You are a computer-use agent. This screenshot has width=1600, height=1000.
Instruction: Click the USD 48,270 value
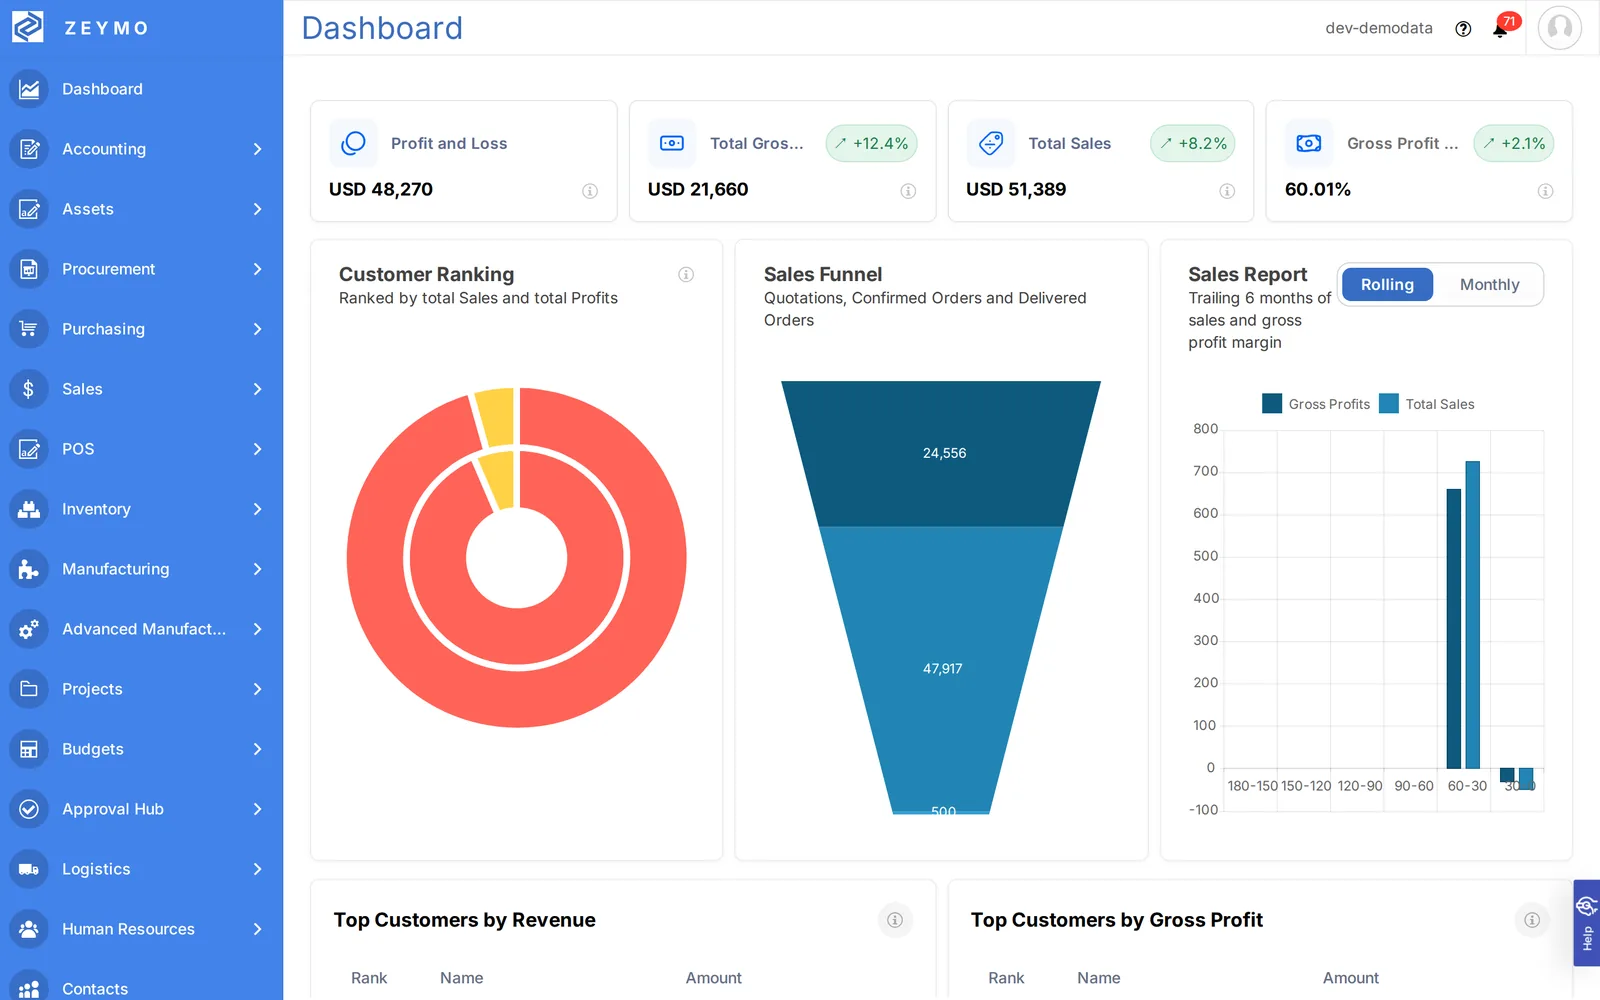tap(381, 189)
